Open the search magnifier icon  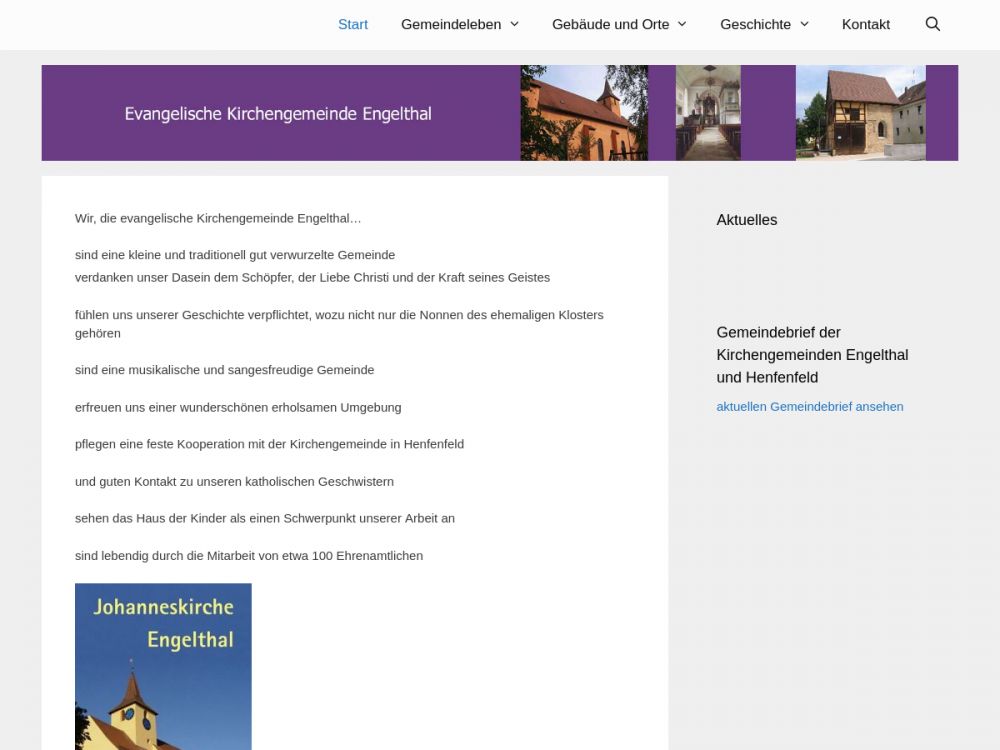point(932,24)
